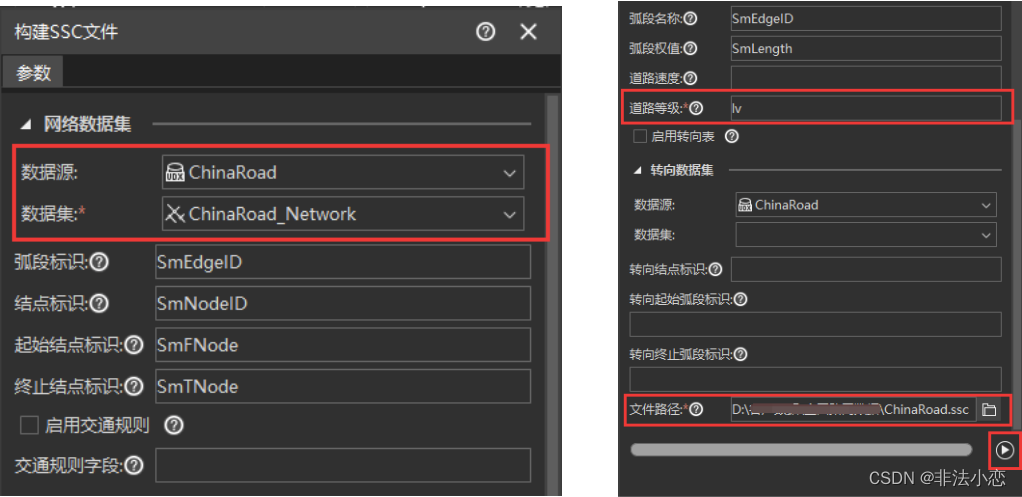Open the empty 转向数据集 数据集 dropdown

pyautogui.click(x=866, y=234)
